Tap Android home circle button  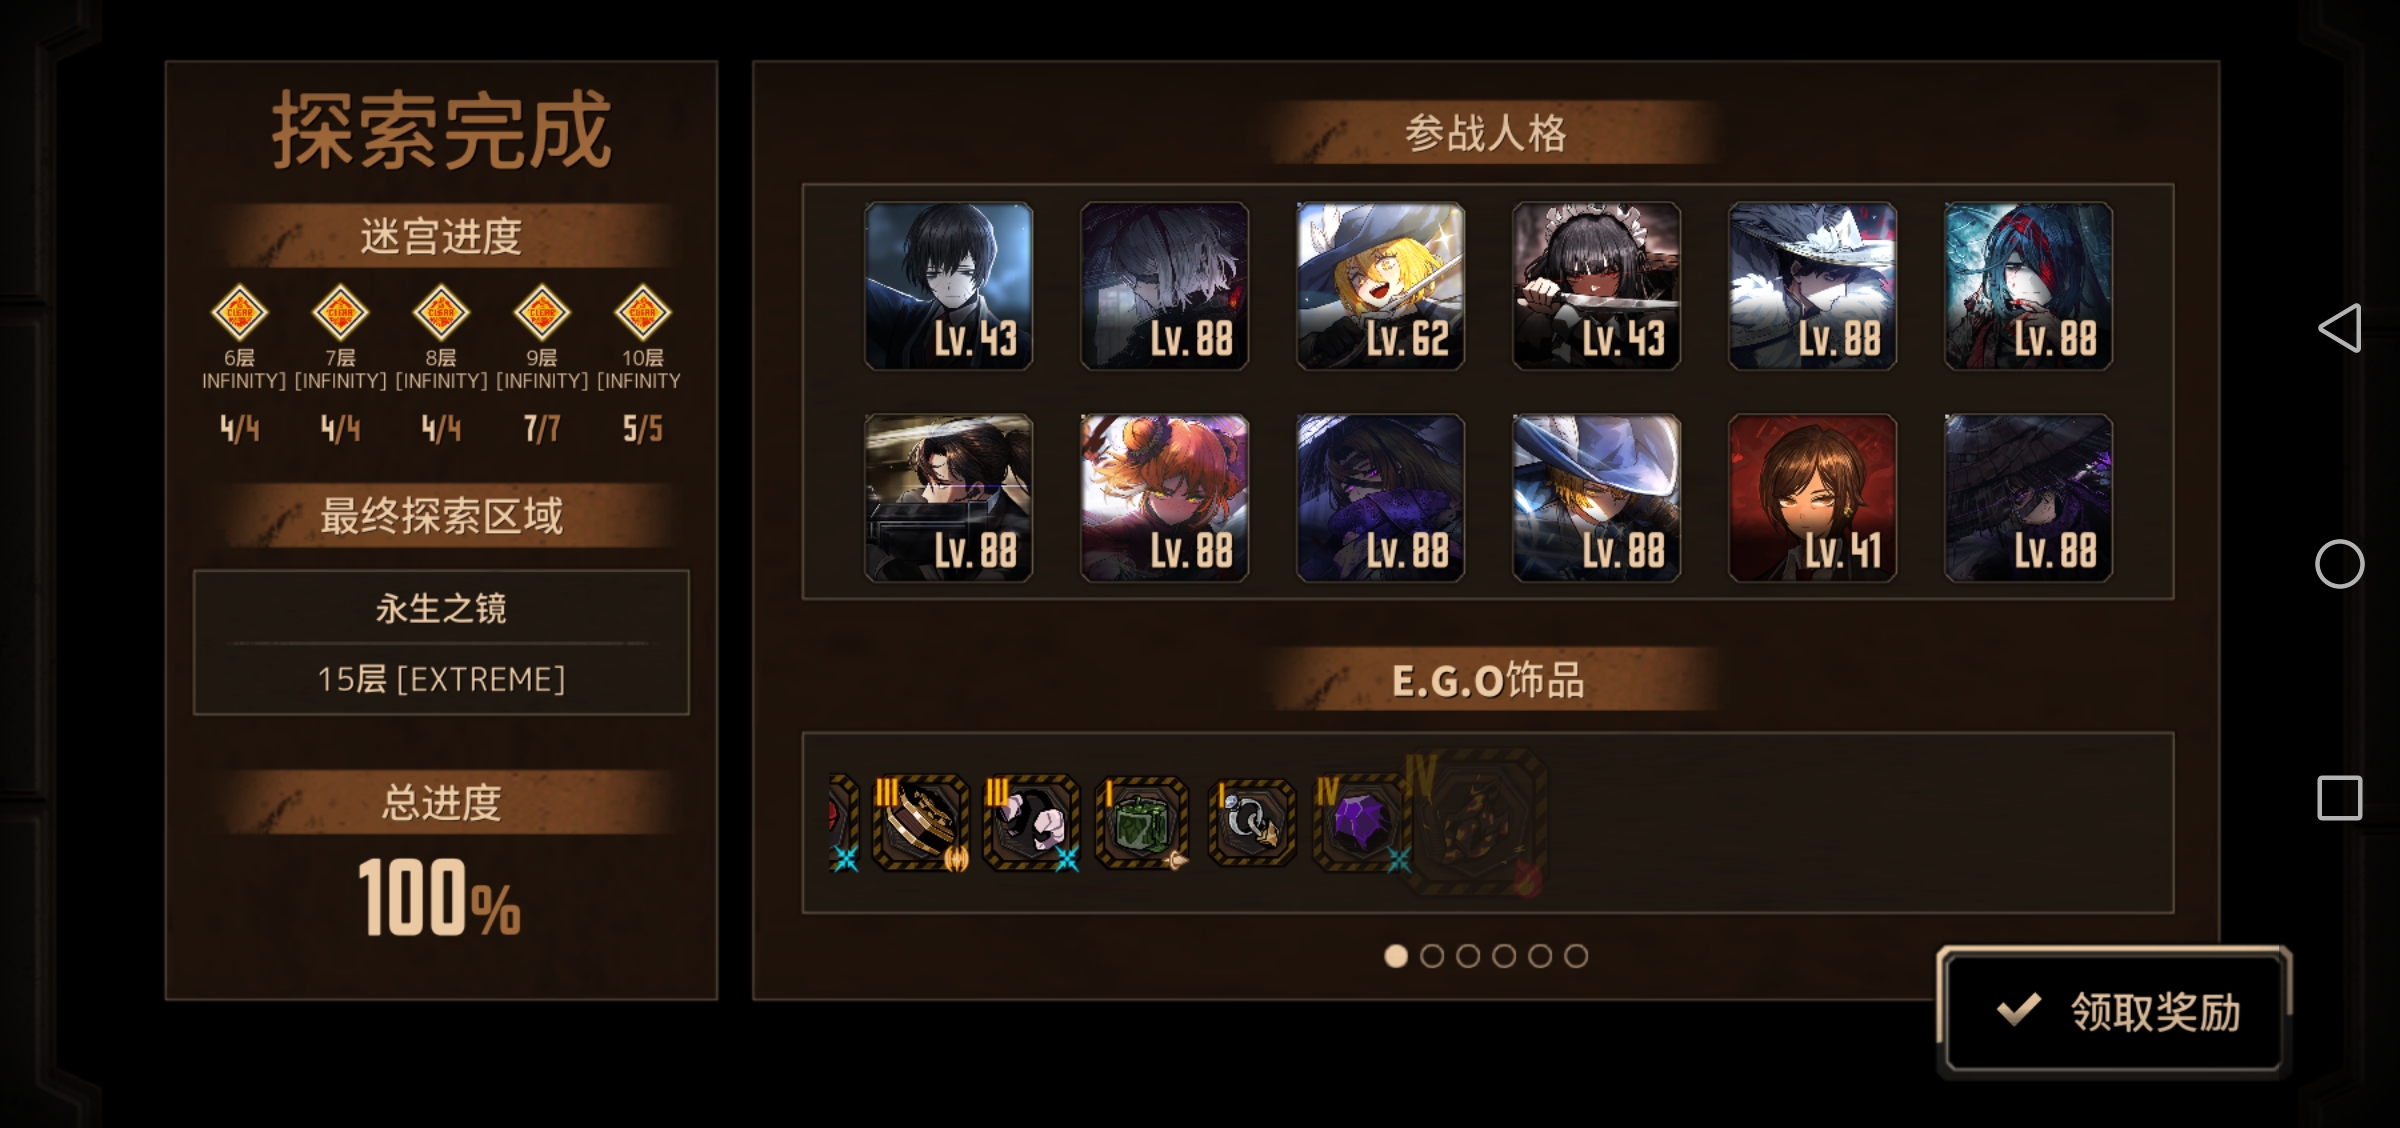click(x=2339, y=564)
